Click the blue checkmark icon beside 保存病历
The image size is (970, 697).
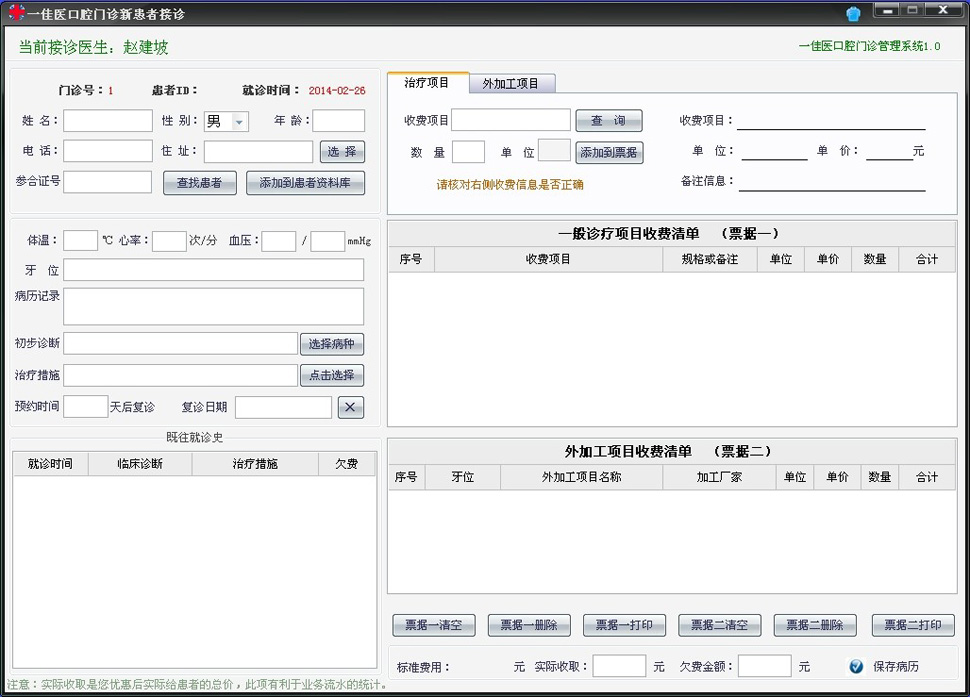(857, 667)
